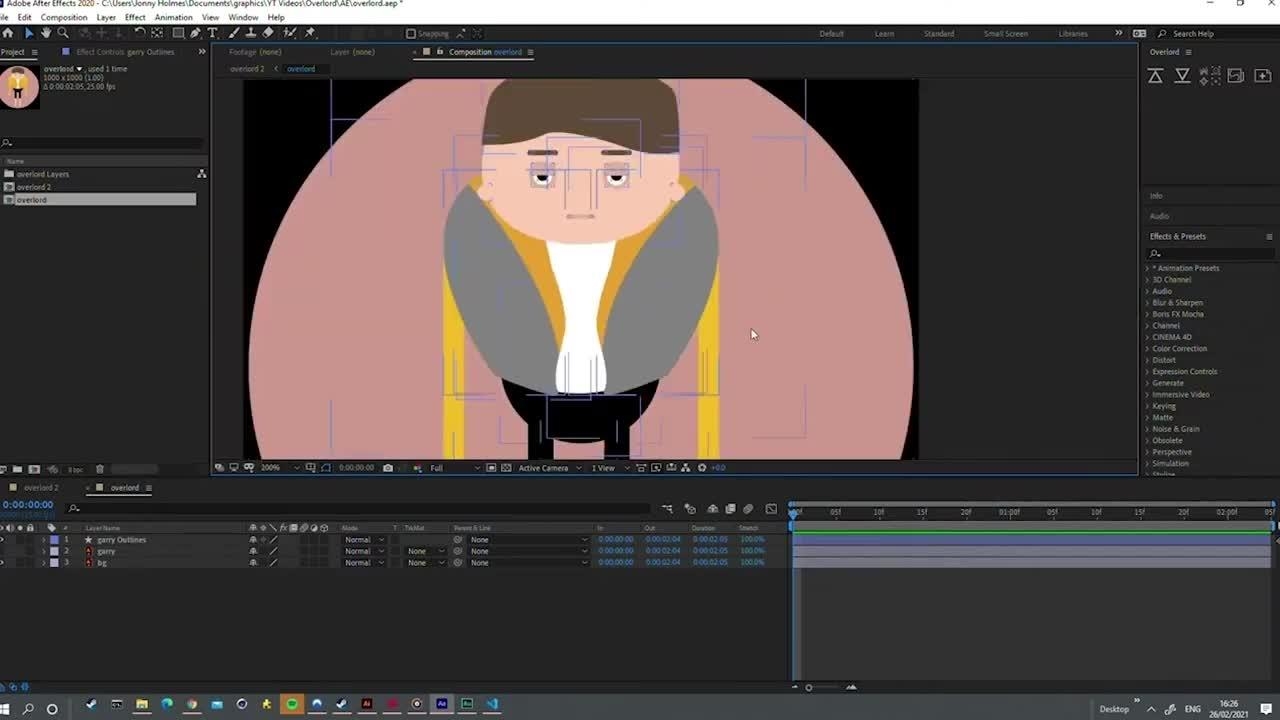This screenshot has height=720, width=1280.
Task: Select overlord 2 composition in Project panel
Action: [33, 187]
